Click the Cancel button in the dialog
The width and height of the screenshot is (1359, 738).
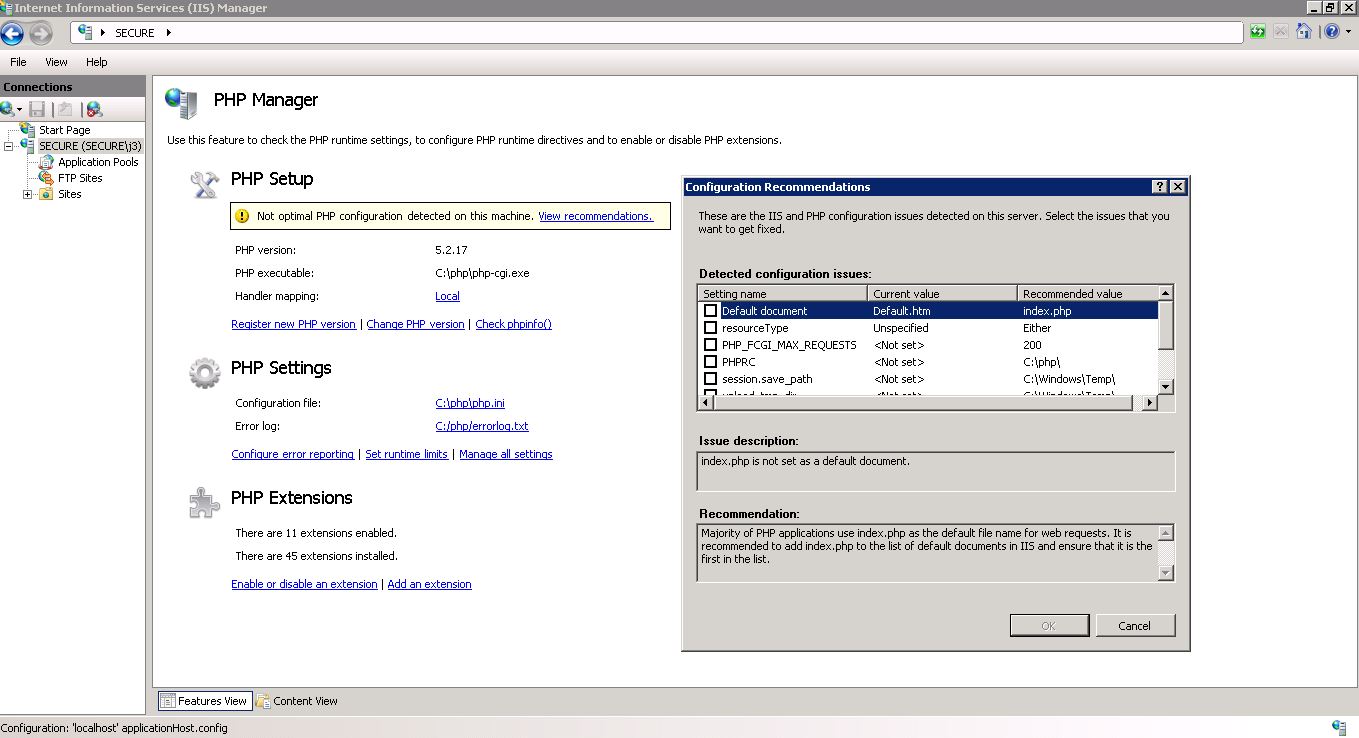click(x=1135, y=626)
